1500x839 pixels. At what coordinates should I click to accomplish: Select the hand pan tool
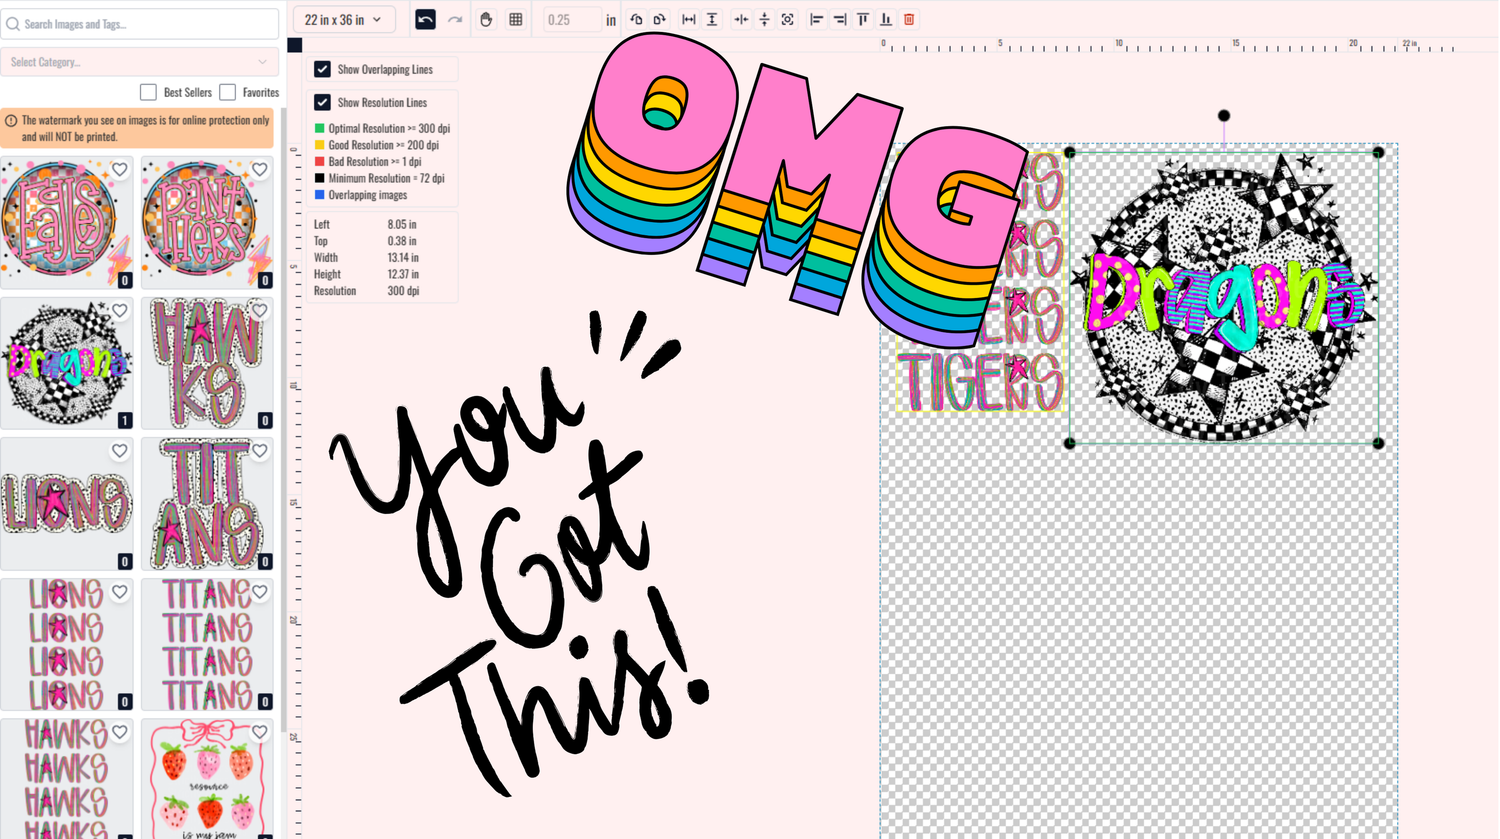click(x=486, y=20)
